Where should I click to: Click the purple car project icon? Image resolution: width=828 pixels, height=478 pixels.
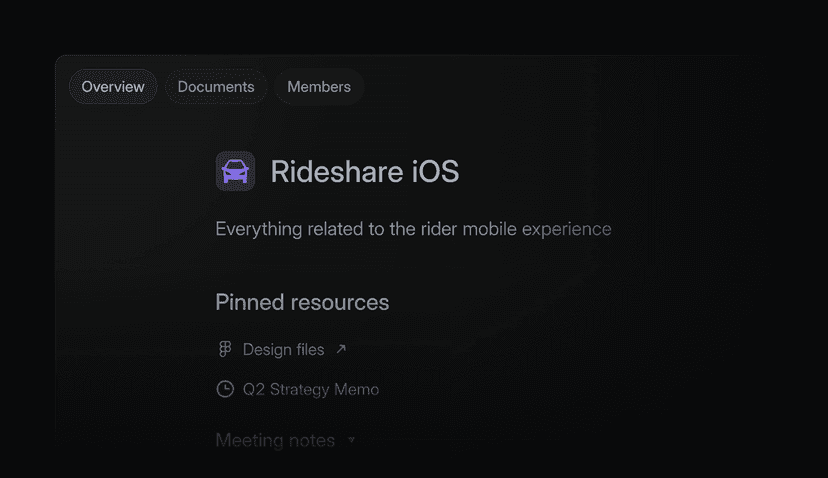point(236,171)
